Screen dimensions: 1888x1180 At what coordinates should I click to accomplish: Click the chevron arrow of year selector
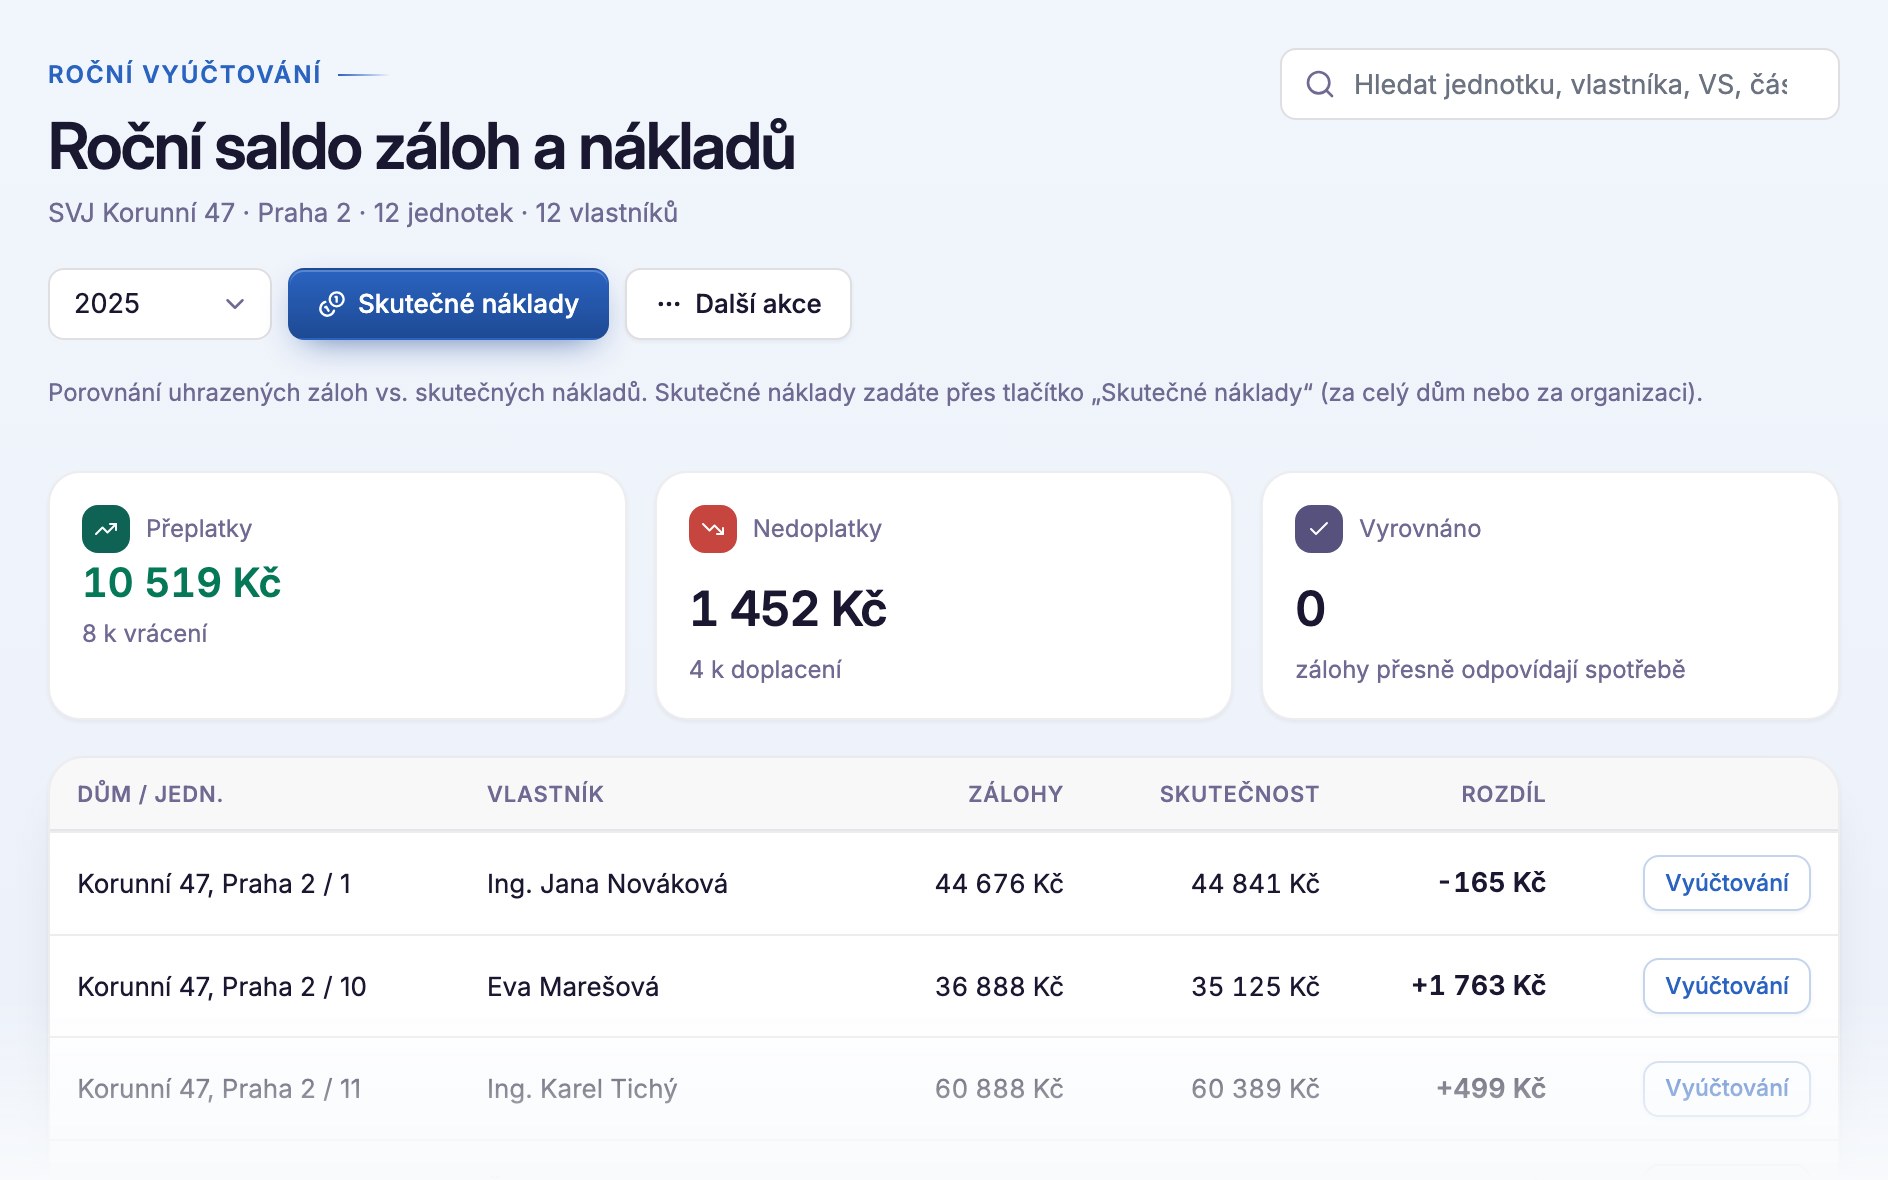[x=235, y=304]
